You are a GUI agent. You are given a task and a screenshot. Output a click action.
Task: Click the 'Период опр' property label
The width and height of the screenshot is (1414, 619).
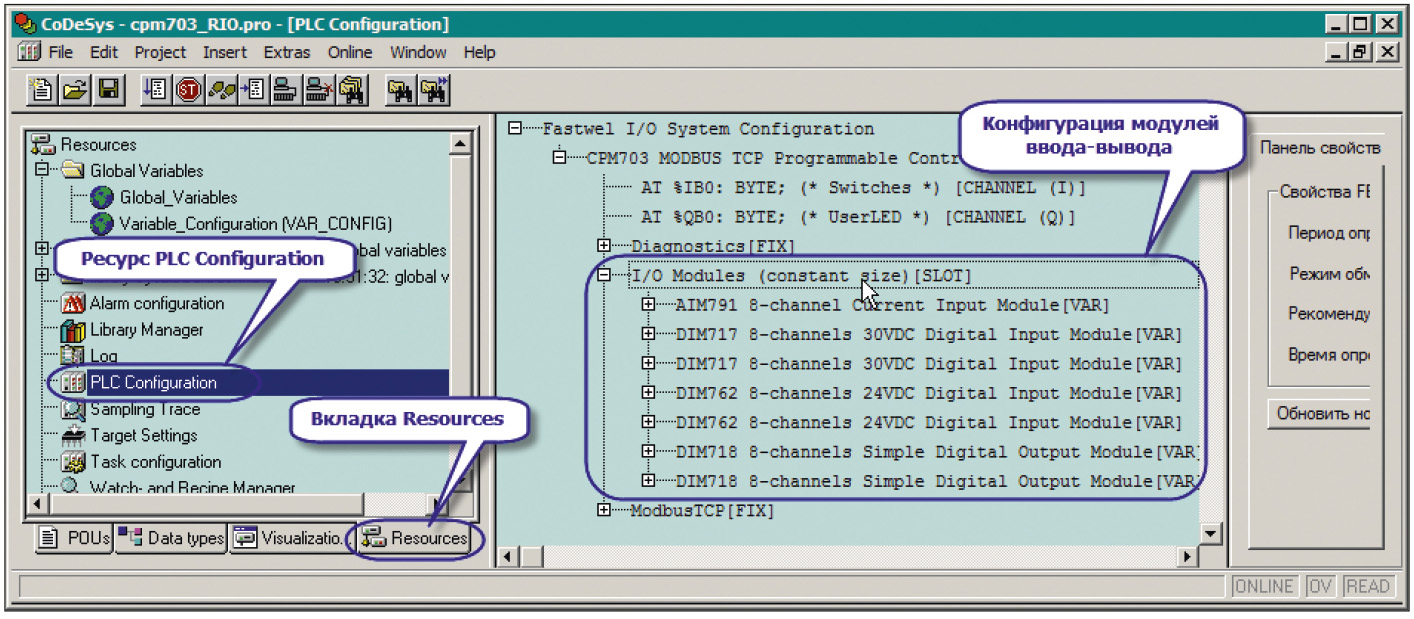coord(1328,234)
